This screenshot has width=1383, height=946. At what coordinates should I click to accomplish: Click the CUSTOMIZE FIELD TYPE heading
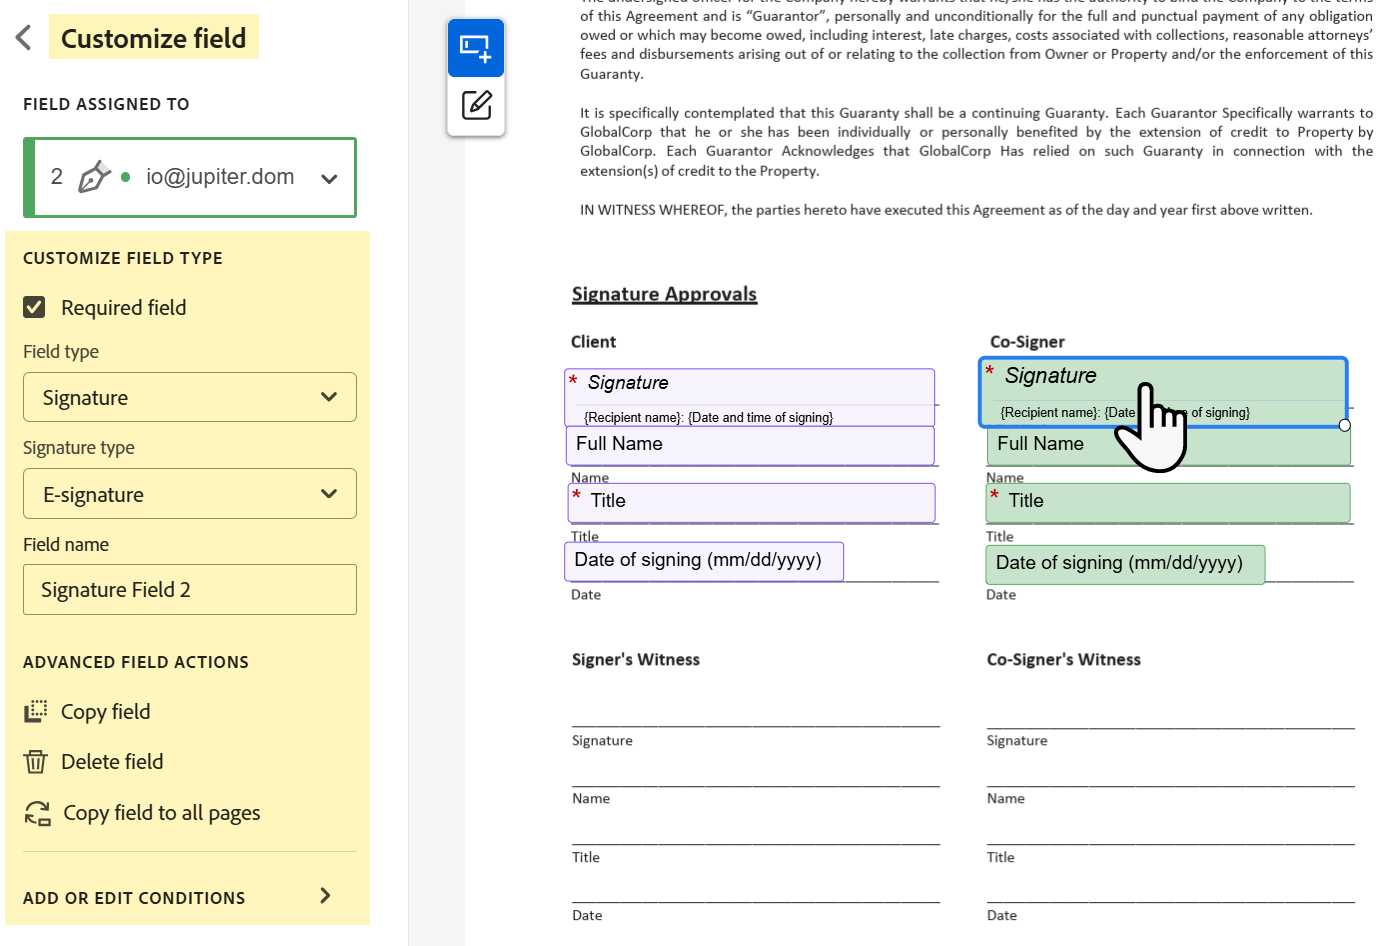[123, 258]
